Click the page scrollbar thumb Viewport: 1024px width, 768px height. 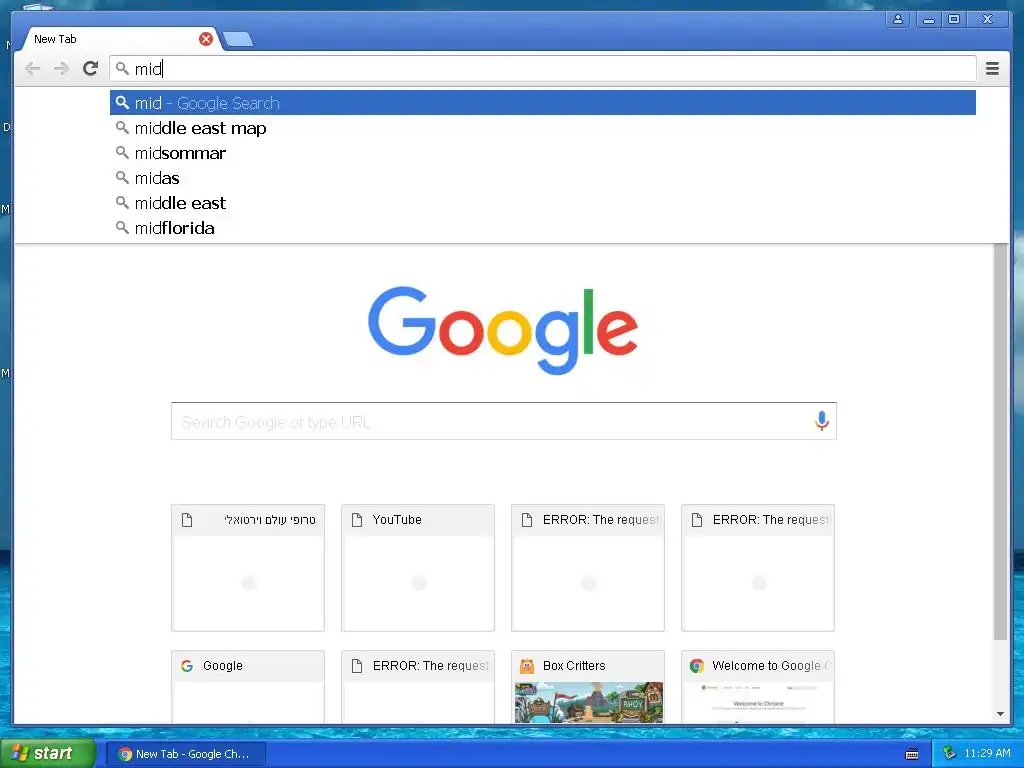point(1000,442)
